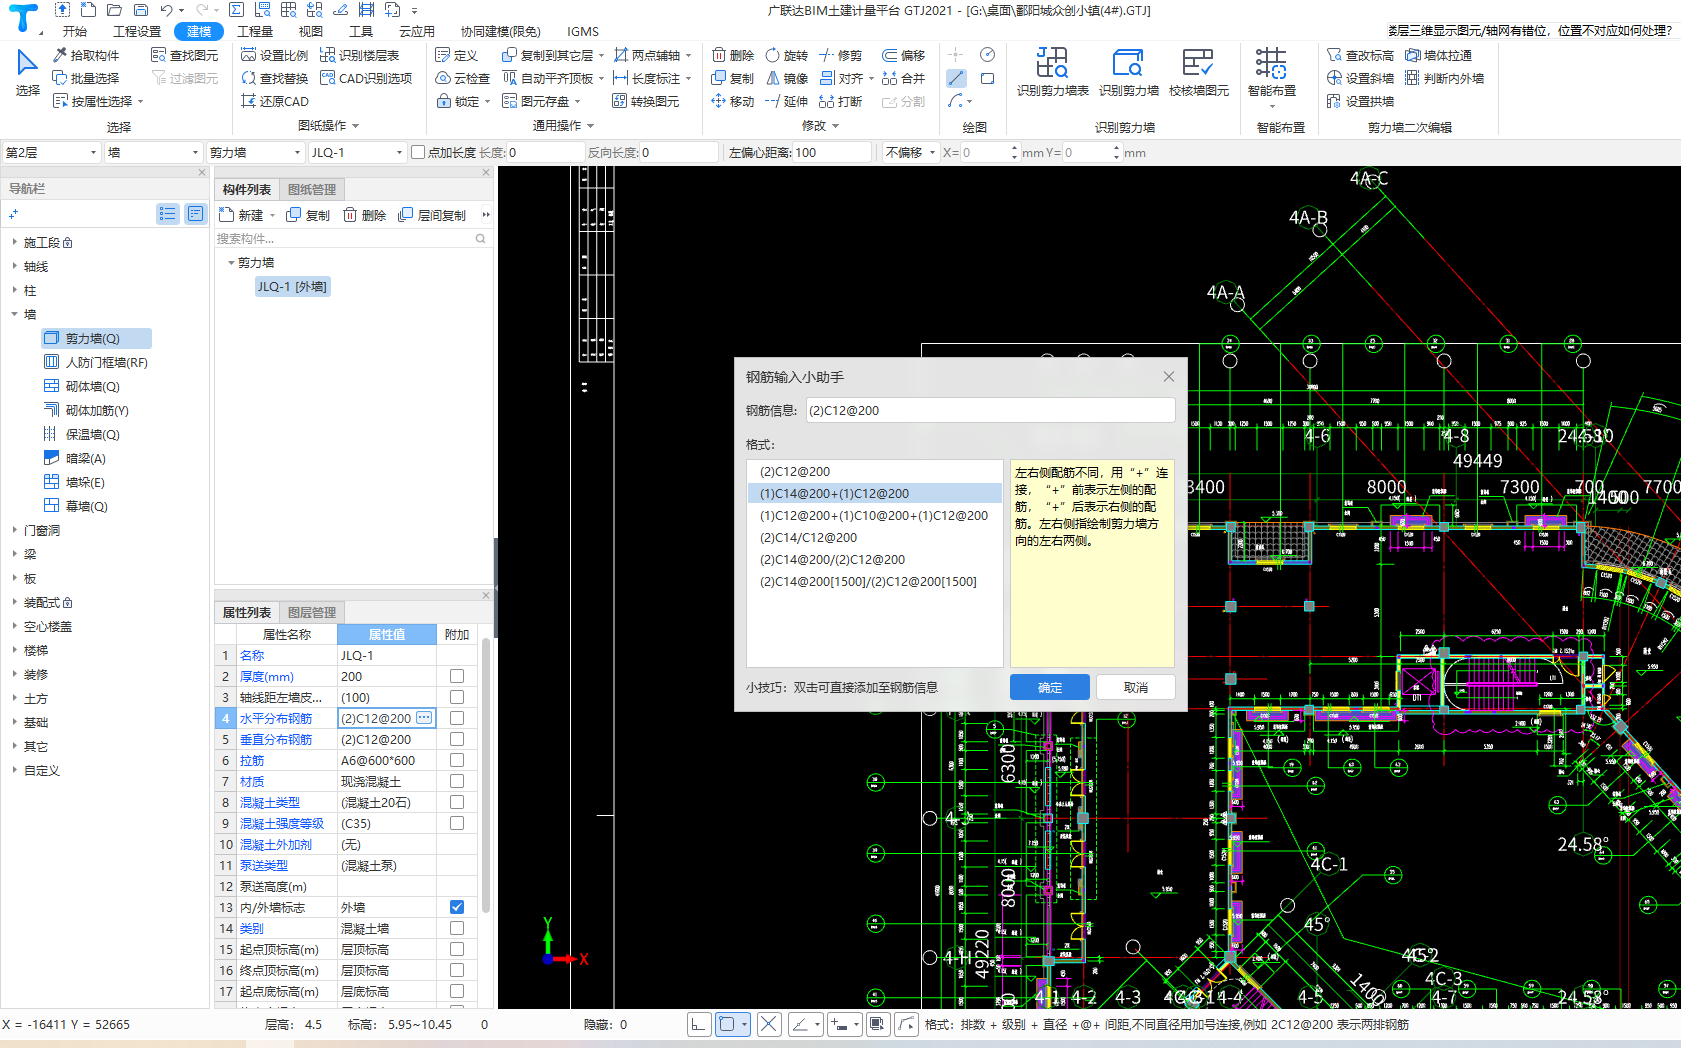
Task: Click 取消 in 钢筋输入小助手 dialog
Action: (x=1136, y=687)
